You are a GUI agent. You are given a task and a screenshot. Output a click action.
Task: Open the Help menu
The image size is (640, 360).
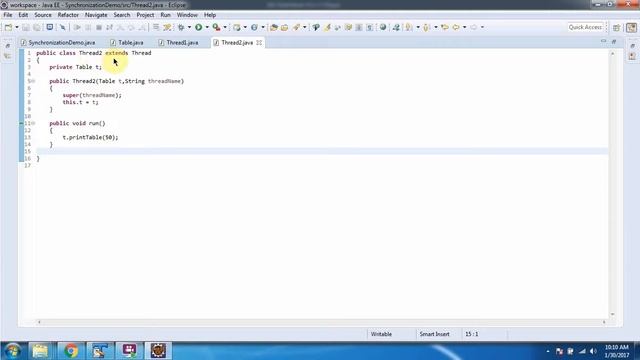click(x=210, y=15)
